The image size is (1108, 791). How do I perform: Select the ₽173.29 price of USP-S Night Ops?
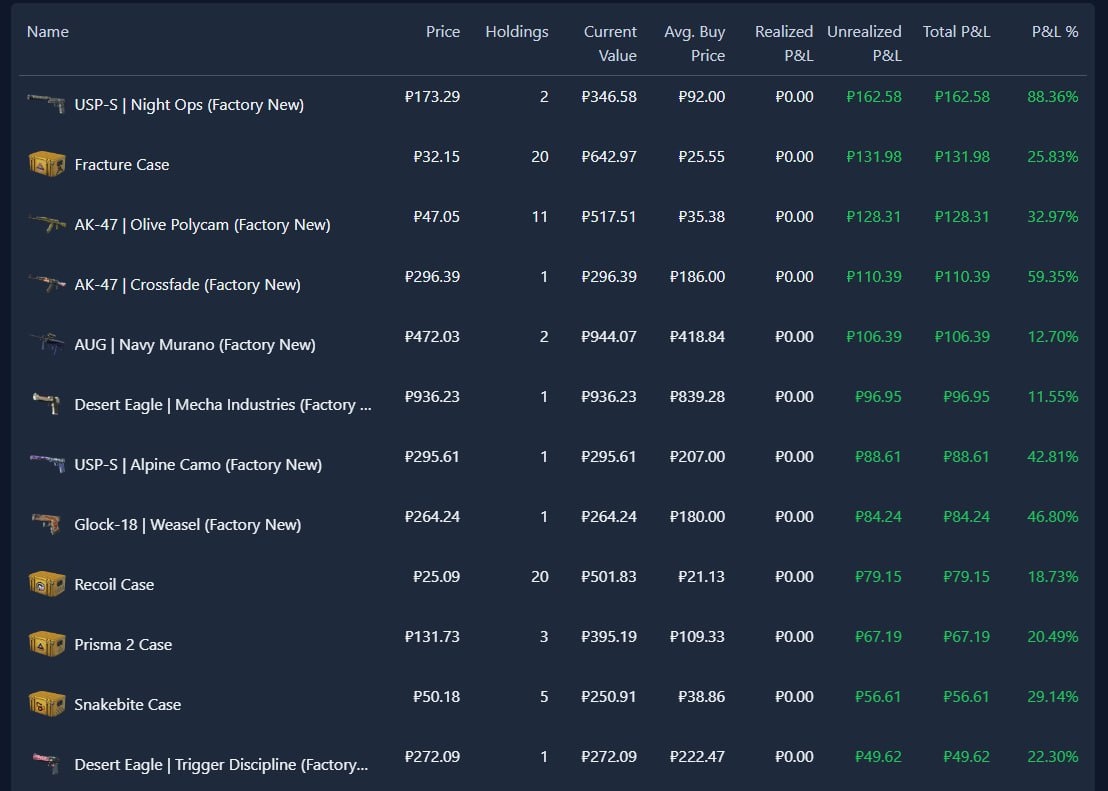coord(432,97)
